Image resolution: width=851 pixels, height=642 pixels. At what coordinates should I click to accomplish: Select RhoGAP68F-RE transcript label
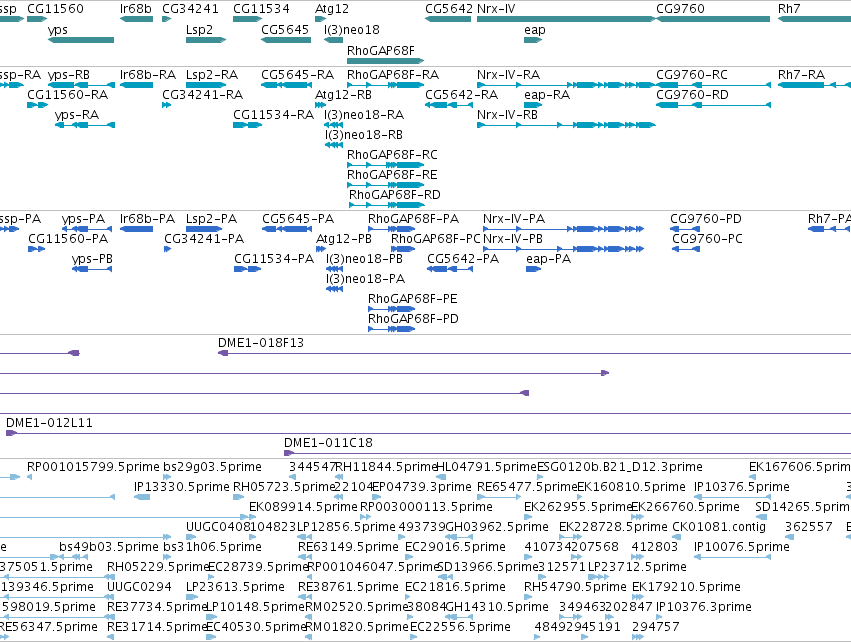click(392, 175)
